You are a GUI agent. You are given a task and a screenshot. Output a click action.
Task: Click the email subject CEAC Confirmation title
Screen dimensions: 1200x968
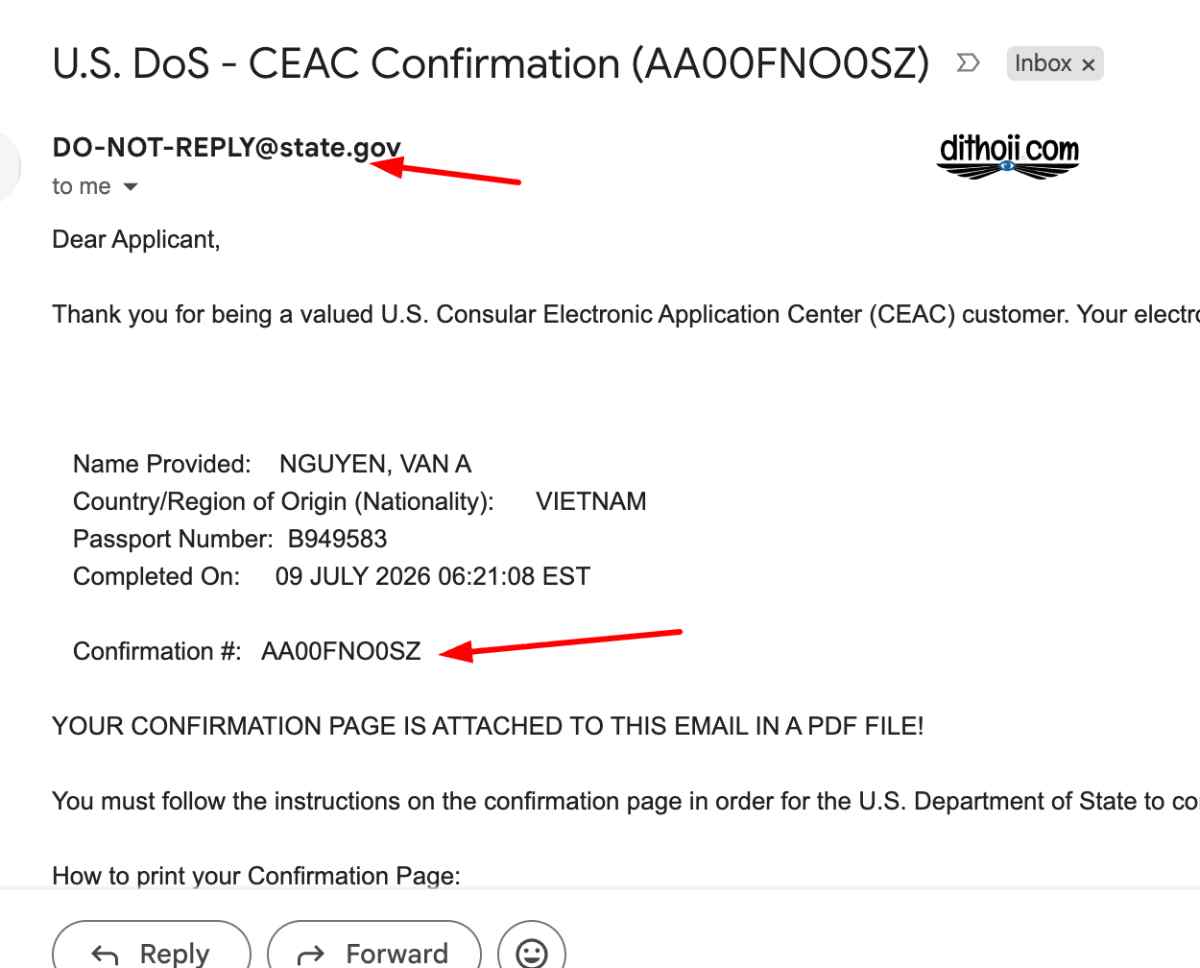[x=490, y=63]
